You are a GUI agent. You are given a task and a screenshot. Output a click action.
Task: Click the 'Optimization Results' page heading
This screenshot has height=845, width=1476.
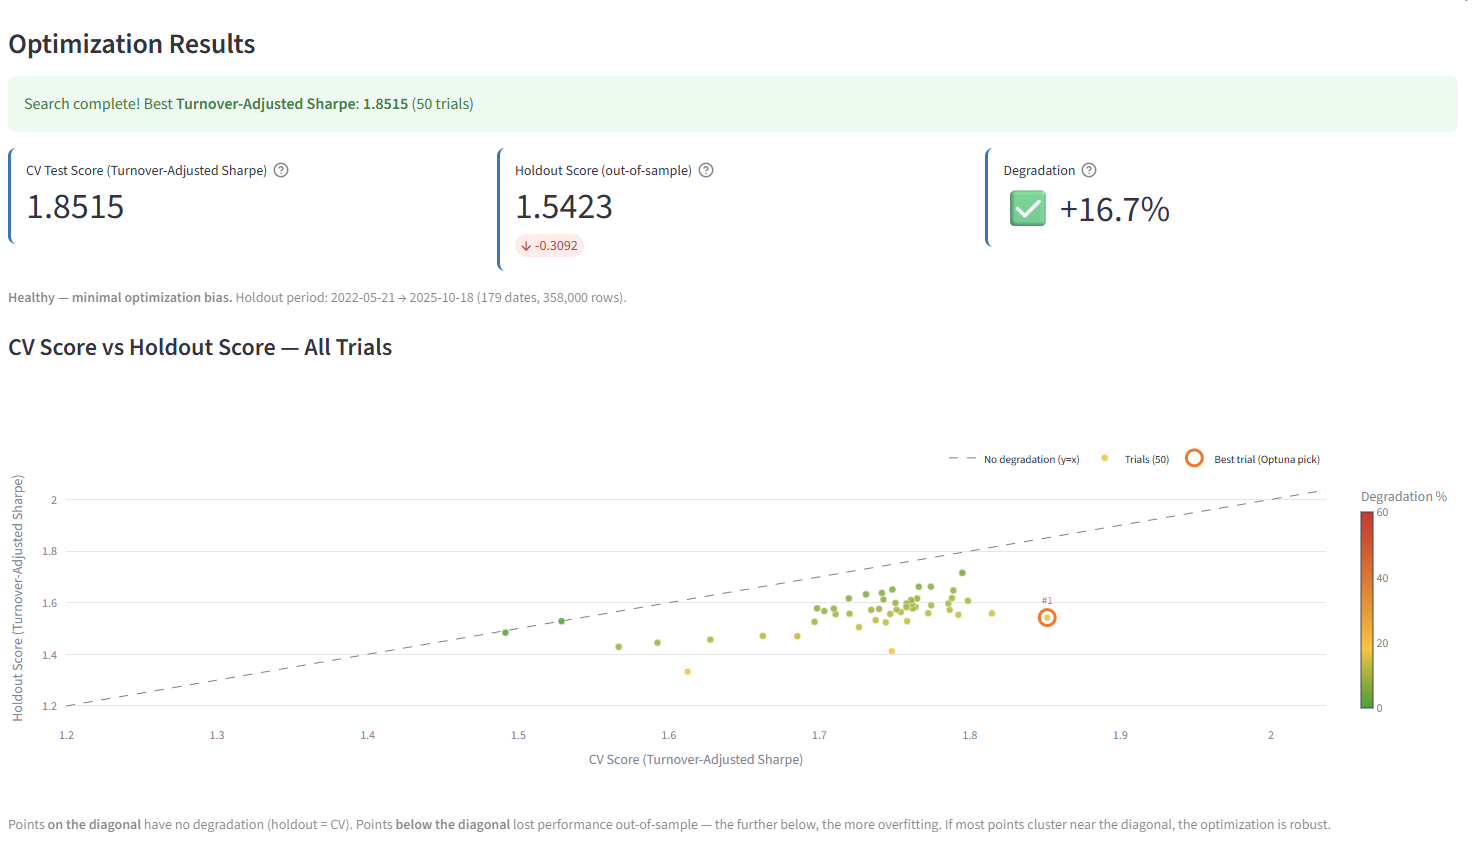pos(132,44)
